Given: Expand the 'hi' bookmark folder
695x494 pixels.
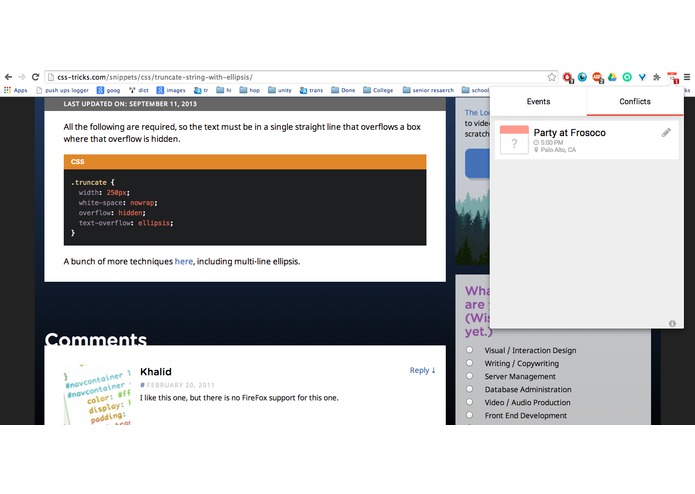Looking at the screenshot, I should tap(224, 90).
